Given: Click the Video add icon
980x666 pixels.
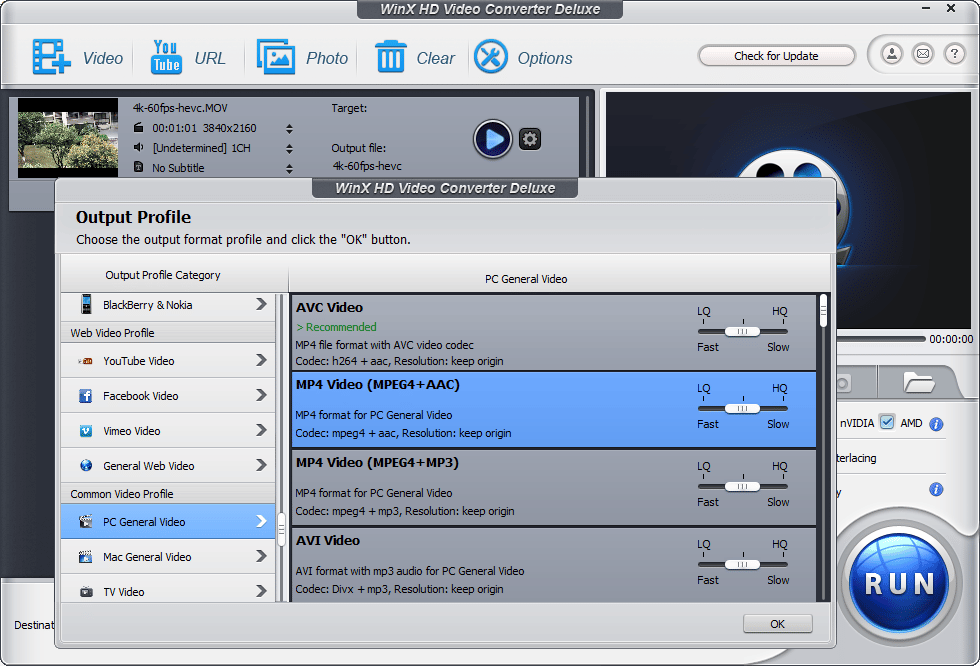Looking at the screenshot, I should (51, 57).
